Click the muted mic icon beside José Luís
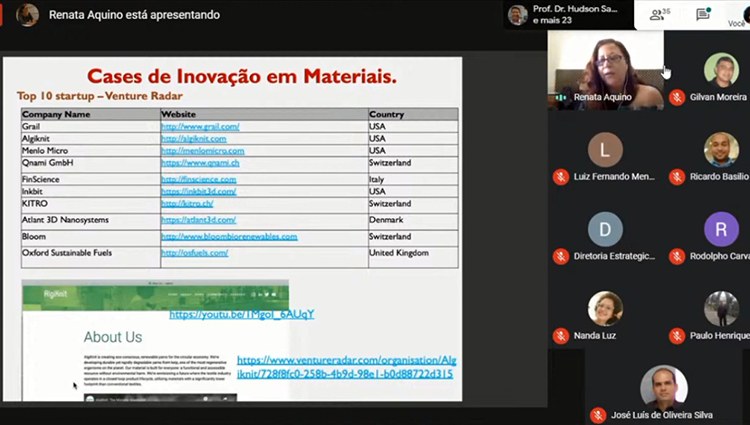 tap(598, 415)
